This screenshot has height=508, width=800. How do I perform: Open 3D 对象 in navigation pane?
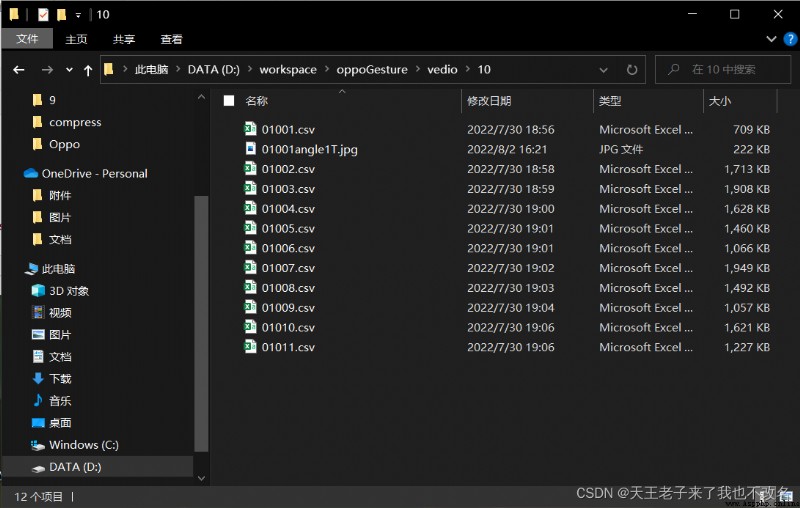pos(68,291)
